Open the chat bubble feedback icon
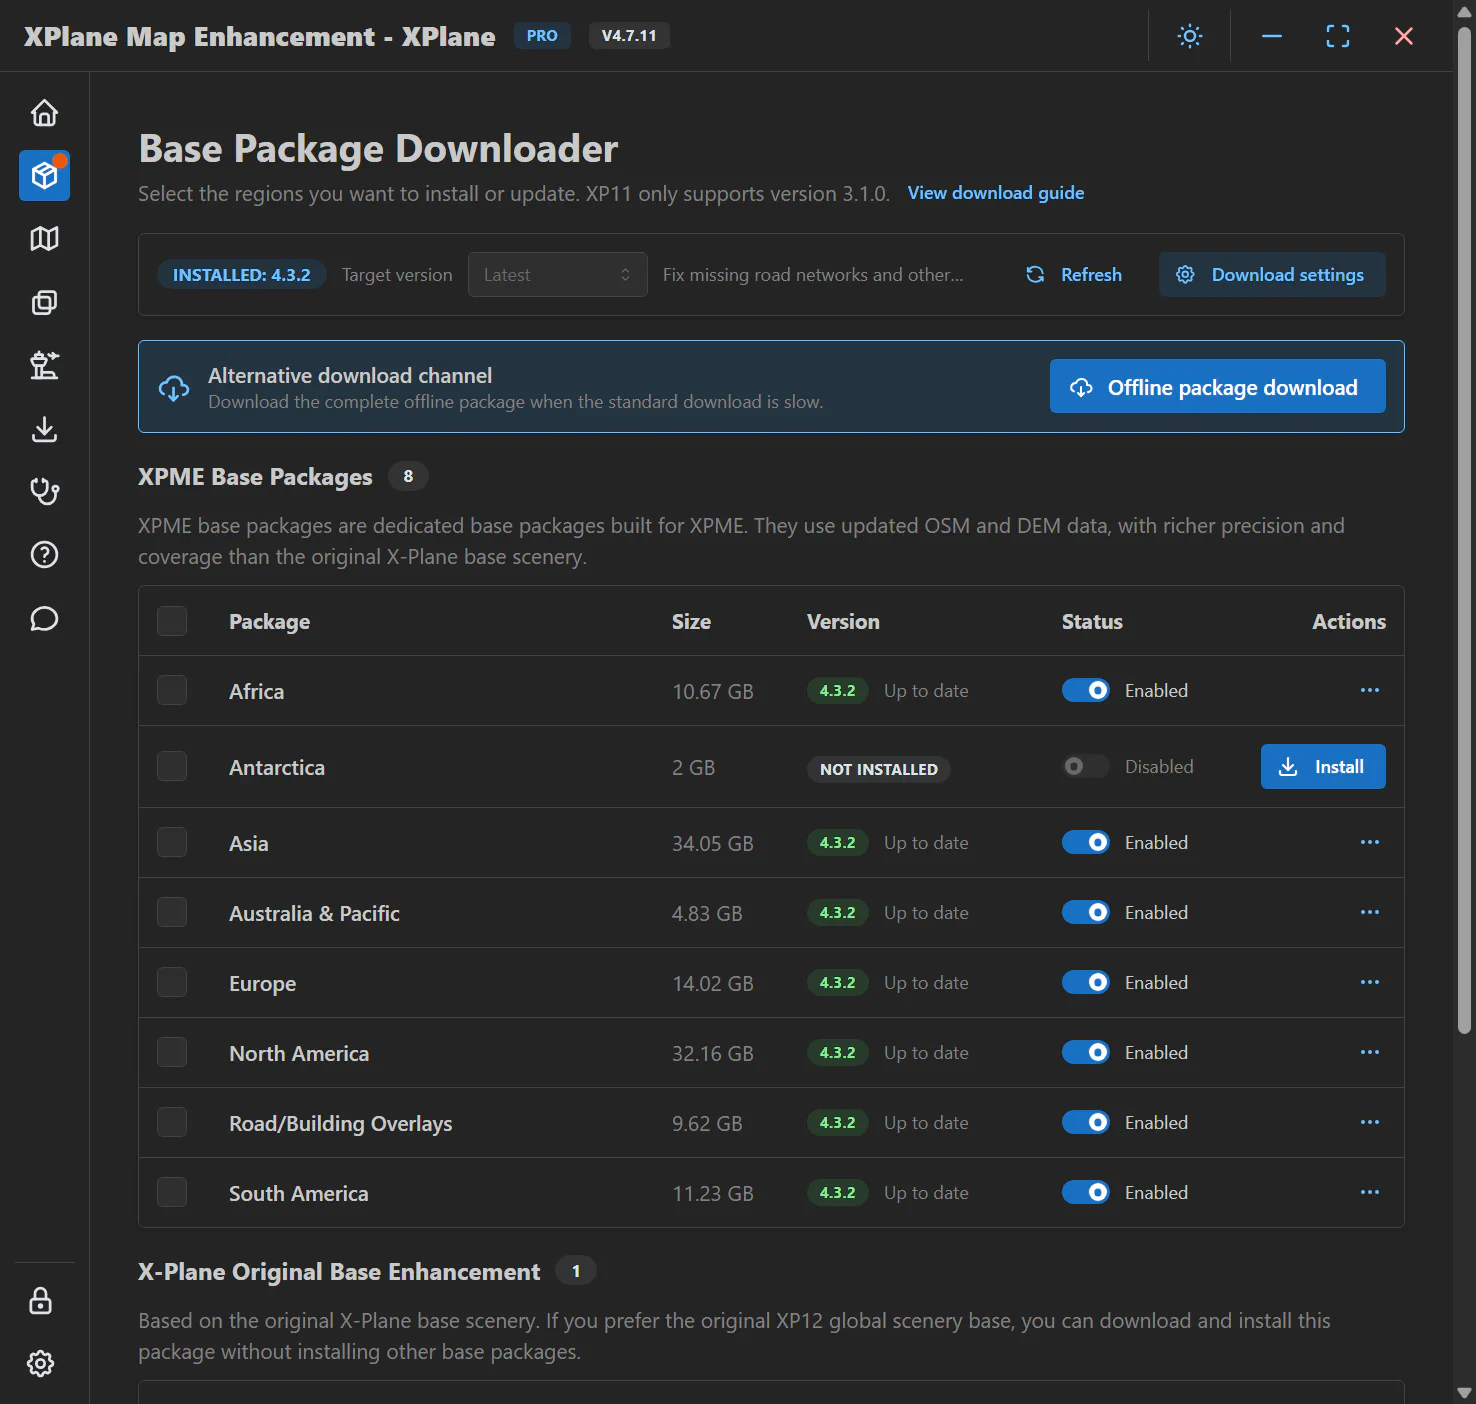The image size is (1476, 1404). 44,619
